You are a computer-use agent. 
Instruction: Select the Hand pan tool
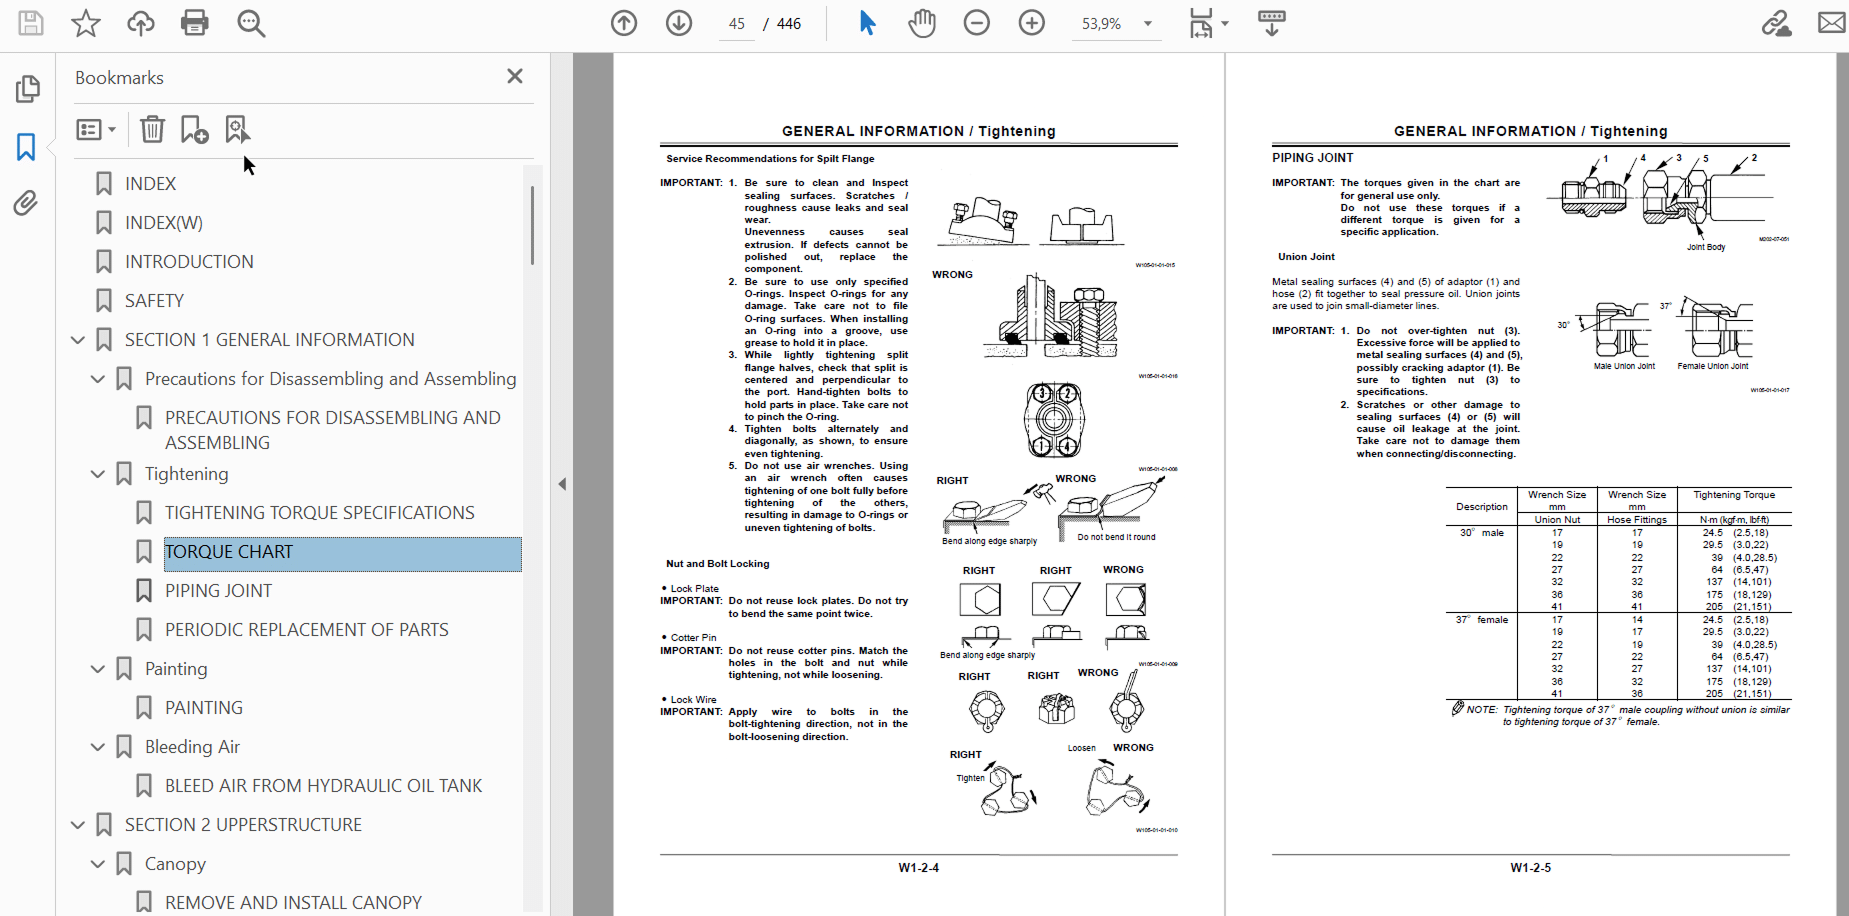tap(921, 23)
